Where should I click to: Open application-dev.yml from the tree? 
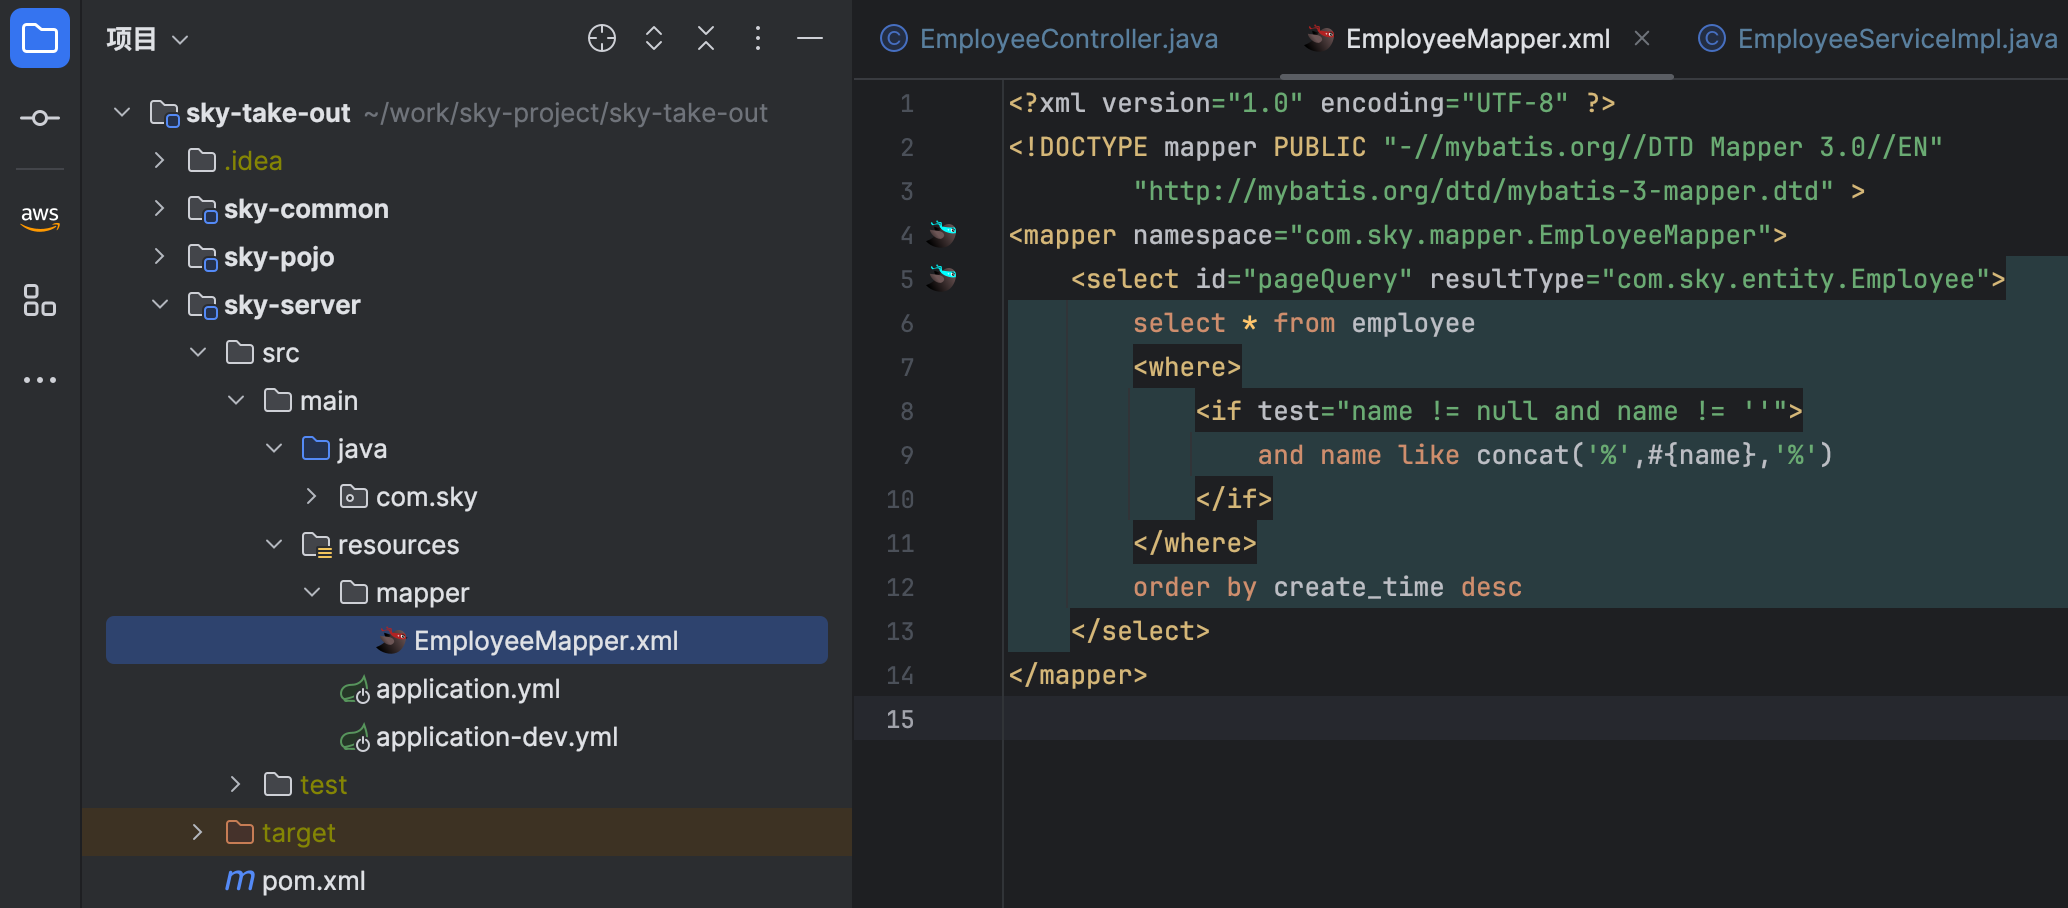tap(497, 737)
